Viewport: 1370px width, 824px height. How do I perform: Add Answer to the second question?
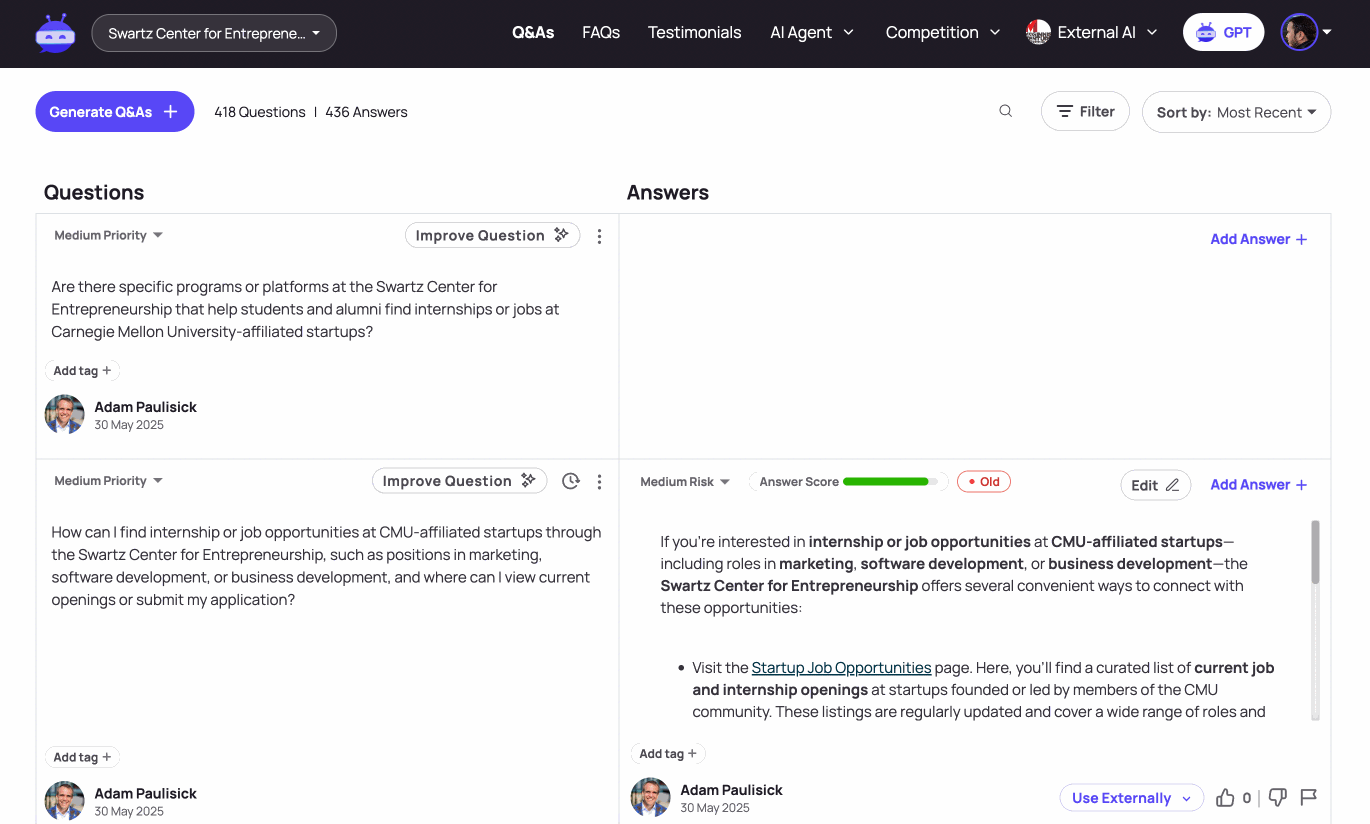click(1258, 485)
